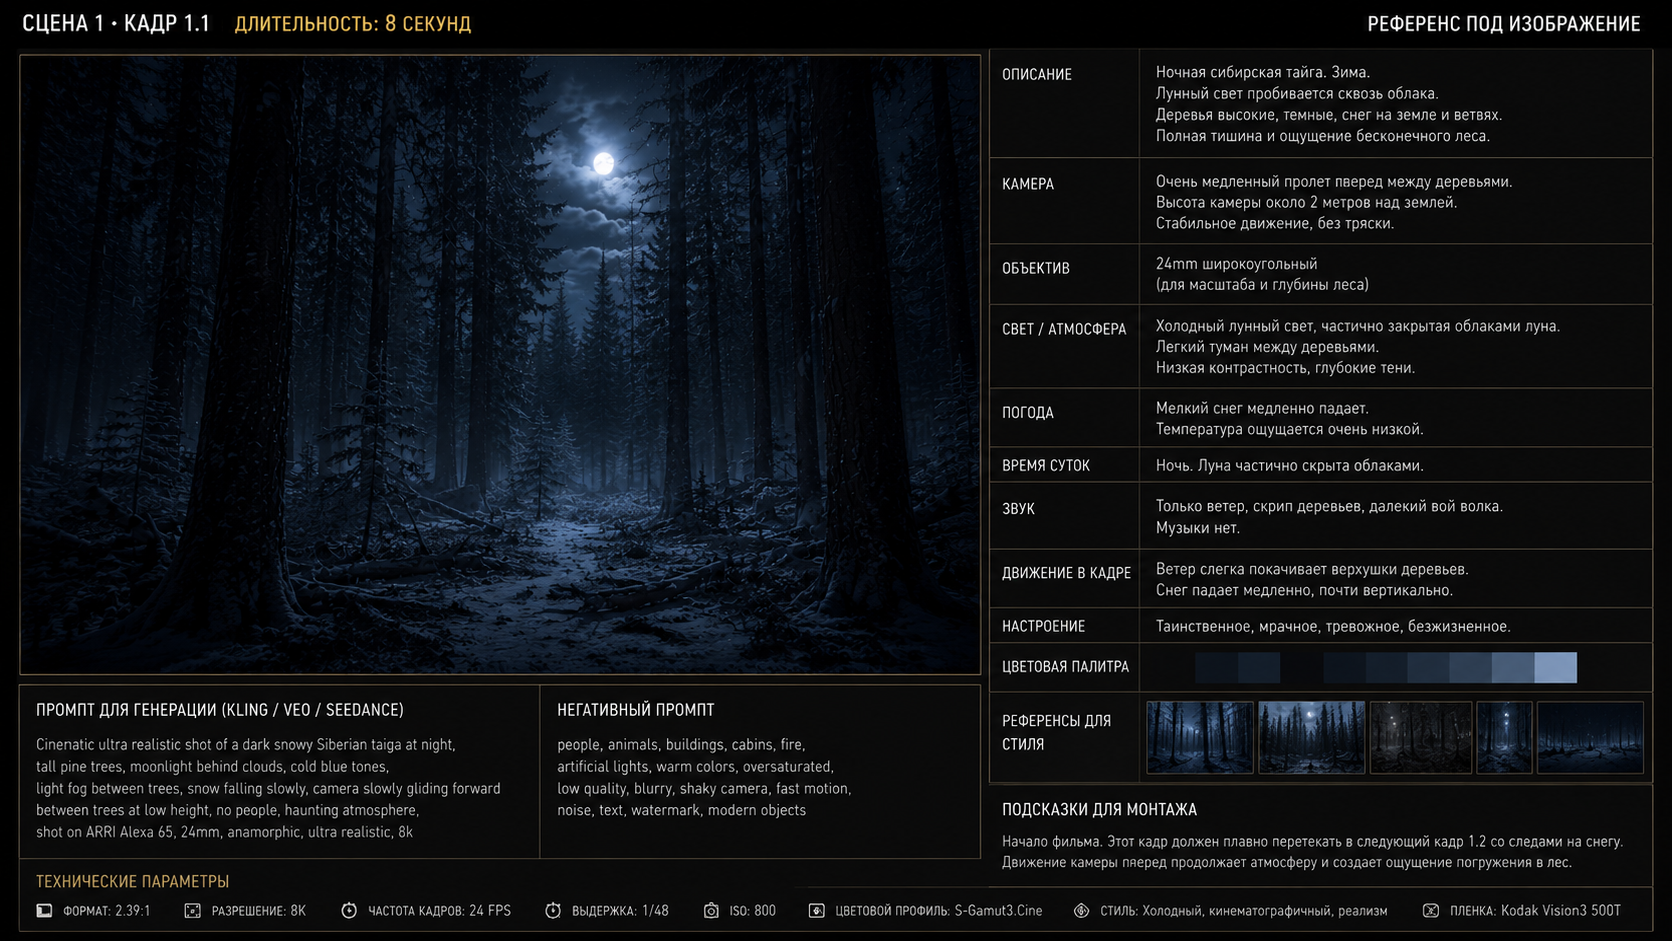
Task: Click the main moonlit forest image
Action: tap(500, 364)
